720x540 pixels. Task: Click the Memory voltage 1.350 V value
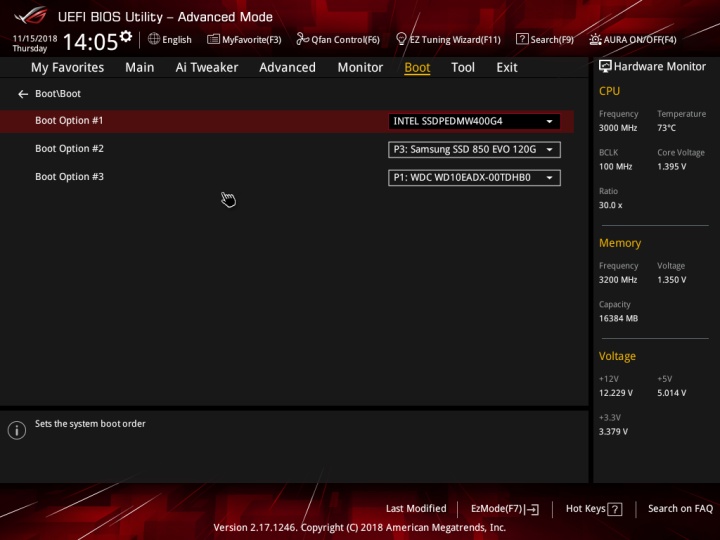click(x=671, y=280)
